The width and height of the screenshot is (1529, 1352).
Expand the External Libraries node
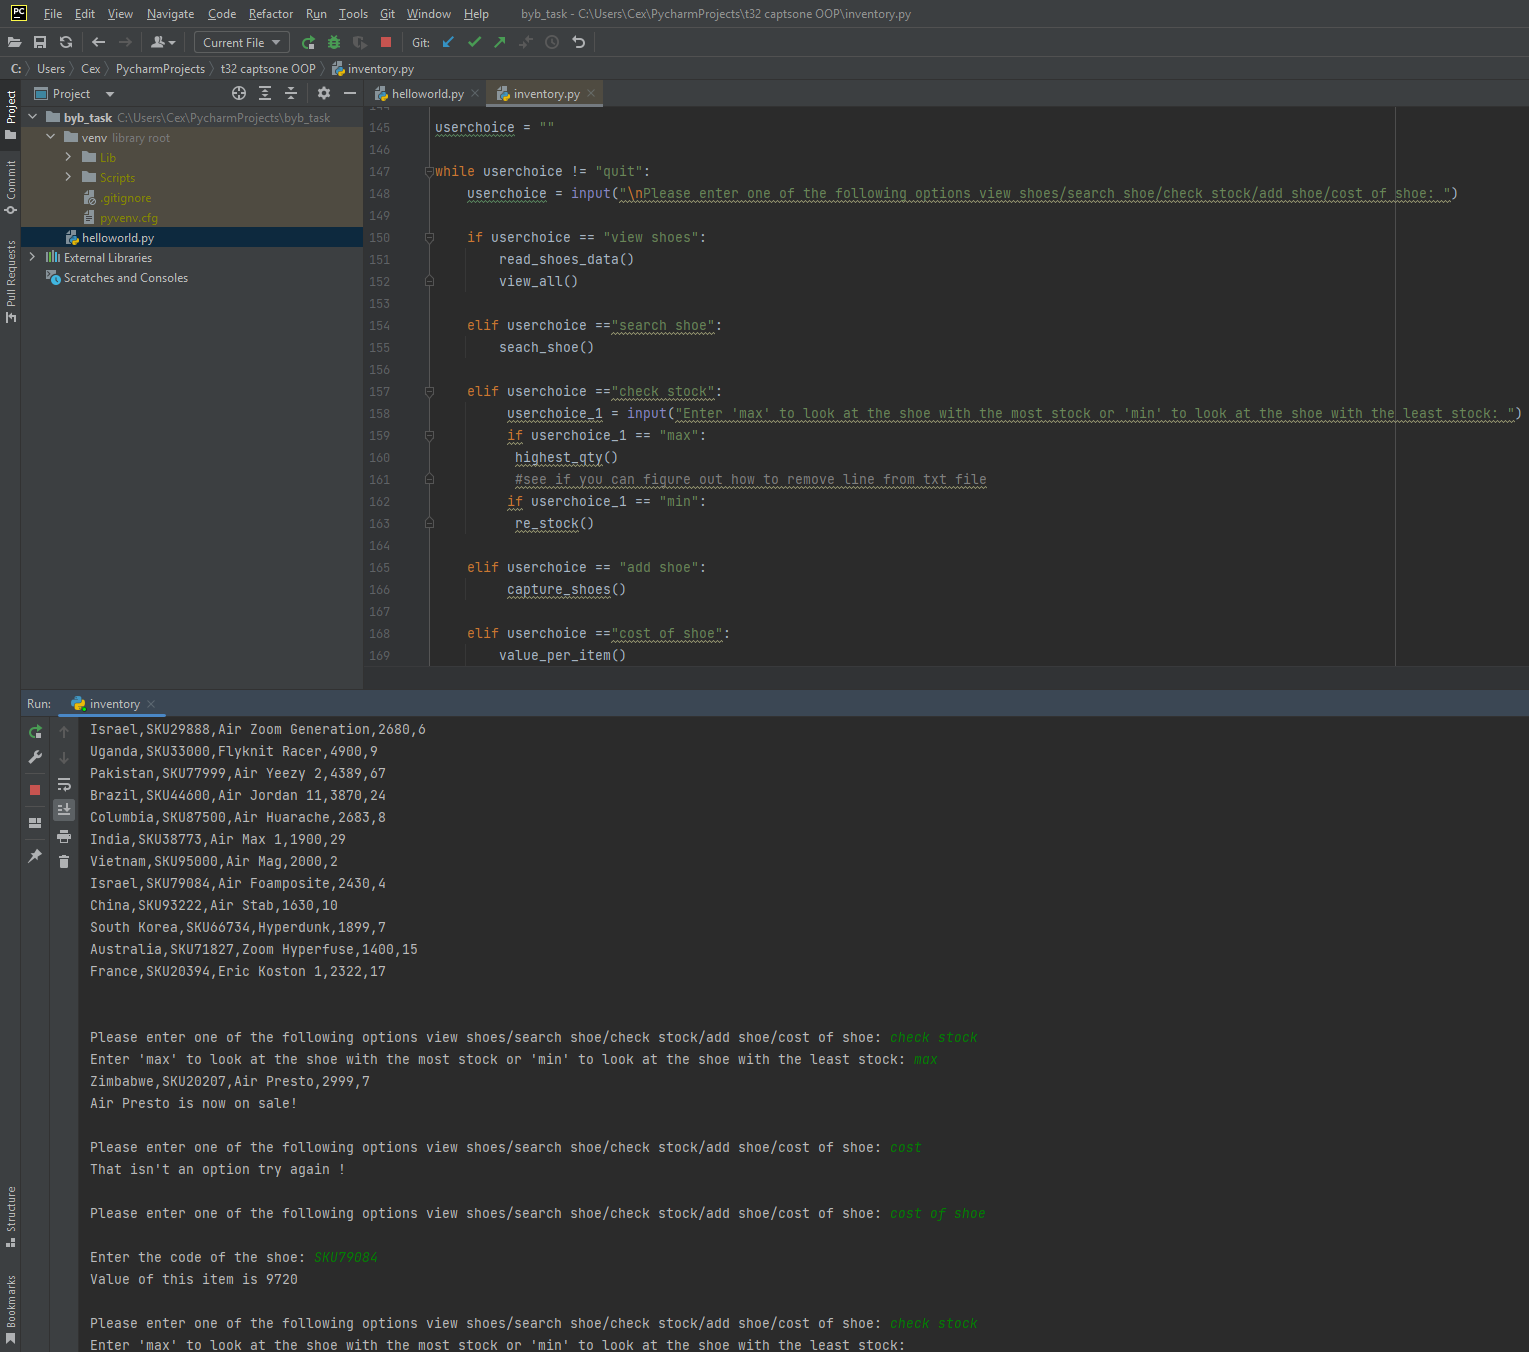click(32, 257)
